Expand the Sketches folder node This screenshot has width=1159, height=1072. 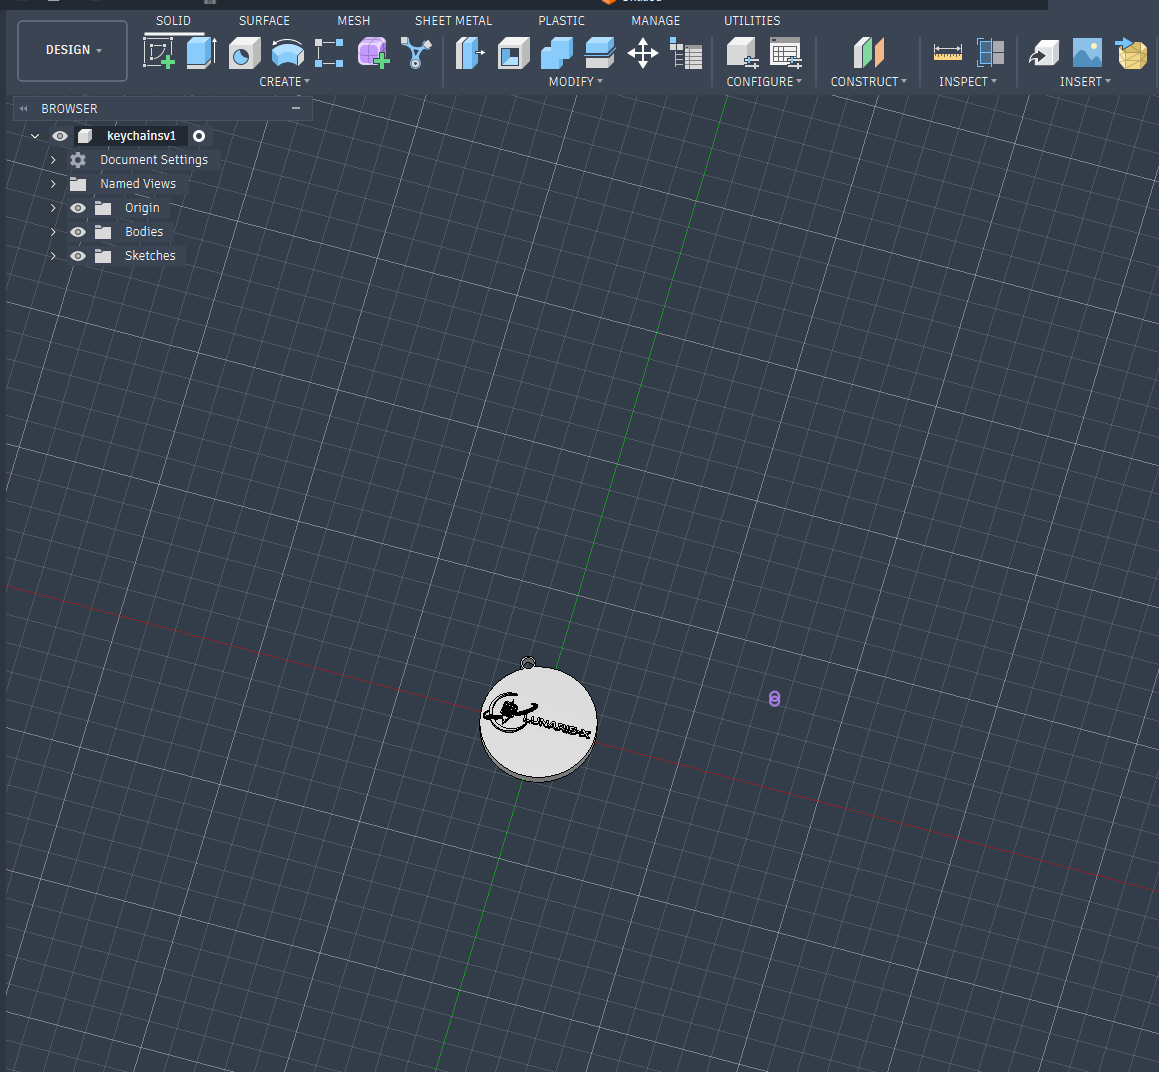point(53,256)
